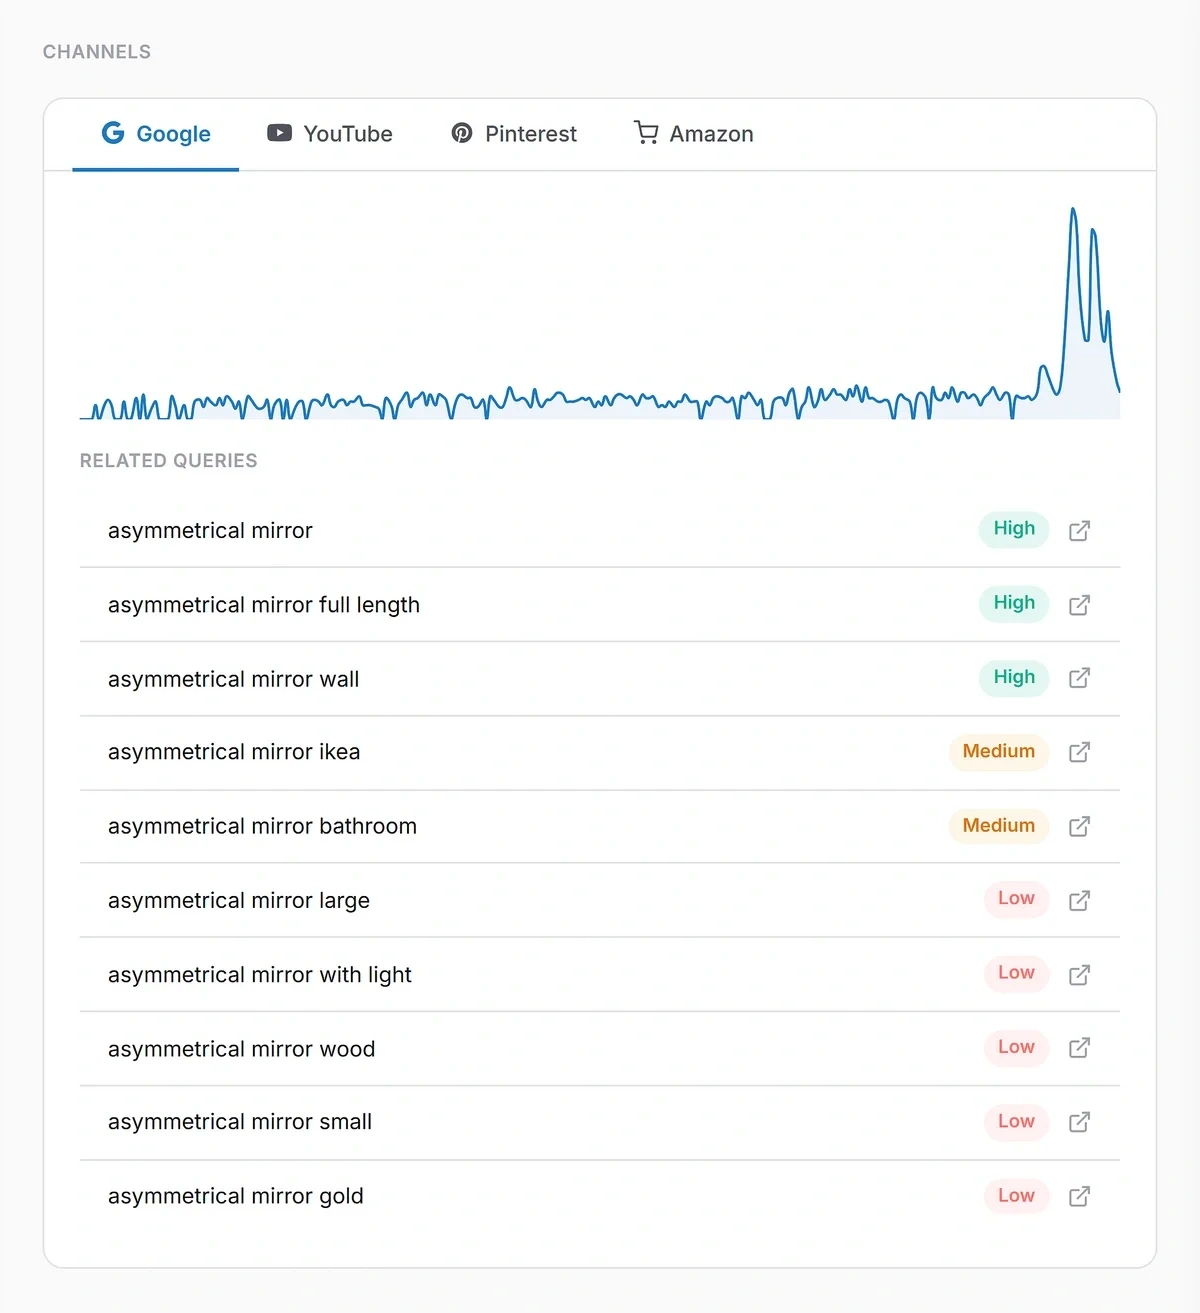
Task: Switch to the Pinterest tab
Action: pyautogui.click(x=514, y=134)
